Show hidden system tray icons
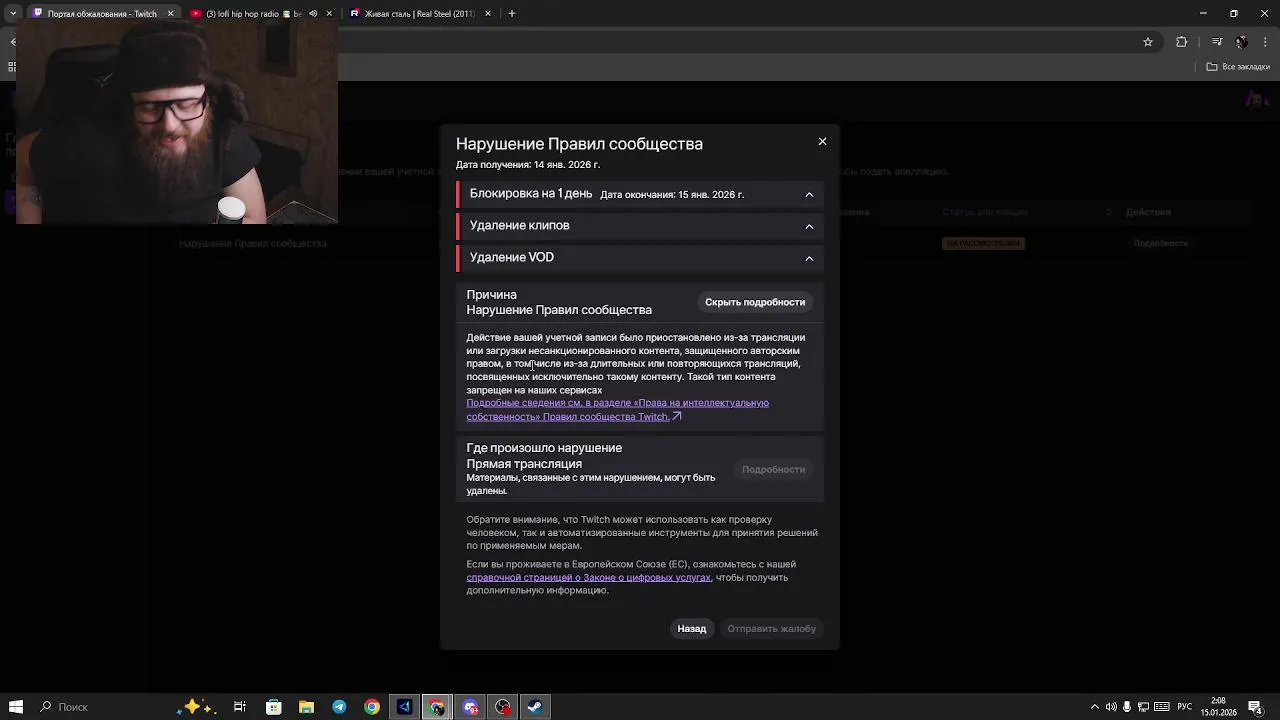This screenshot has height=720, width=1280. [1094, 707]
